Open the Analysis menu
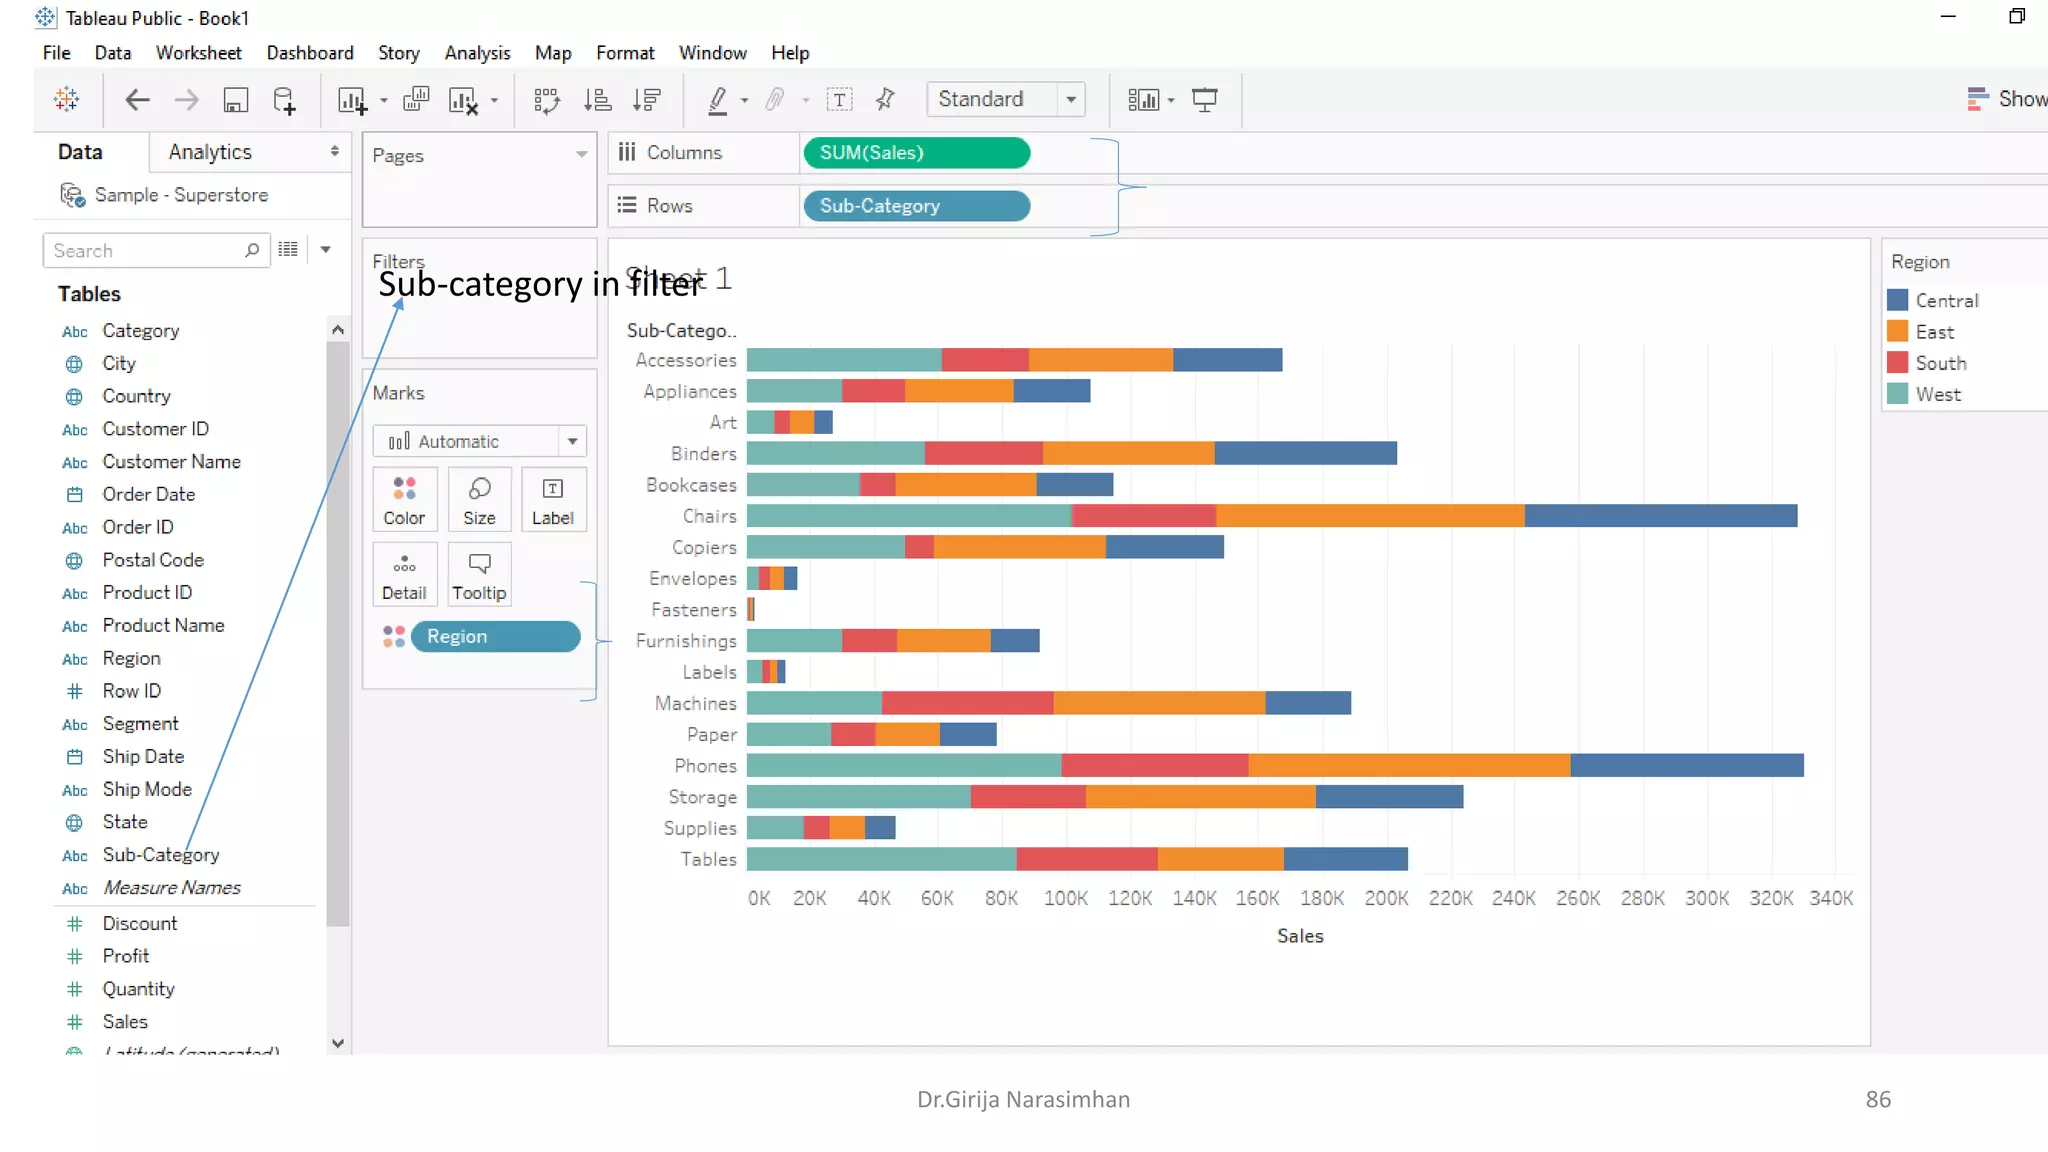Screen dimensions: 2048x1152 [x=477, y=53]
